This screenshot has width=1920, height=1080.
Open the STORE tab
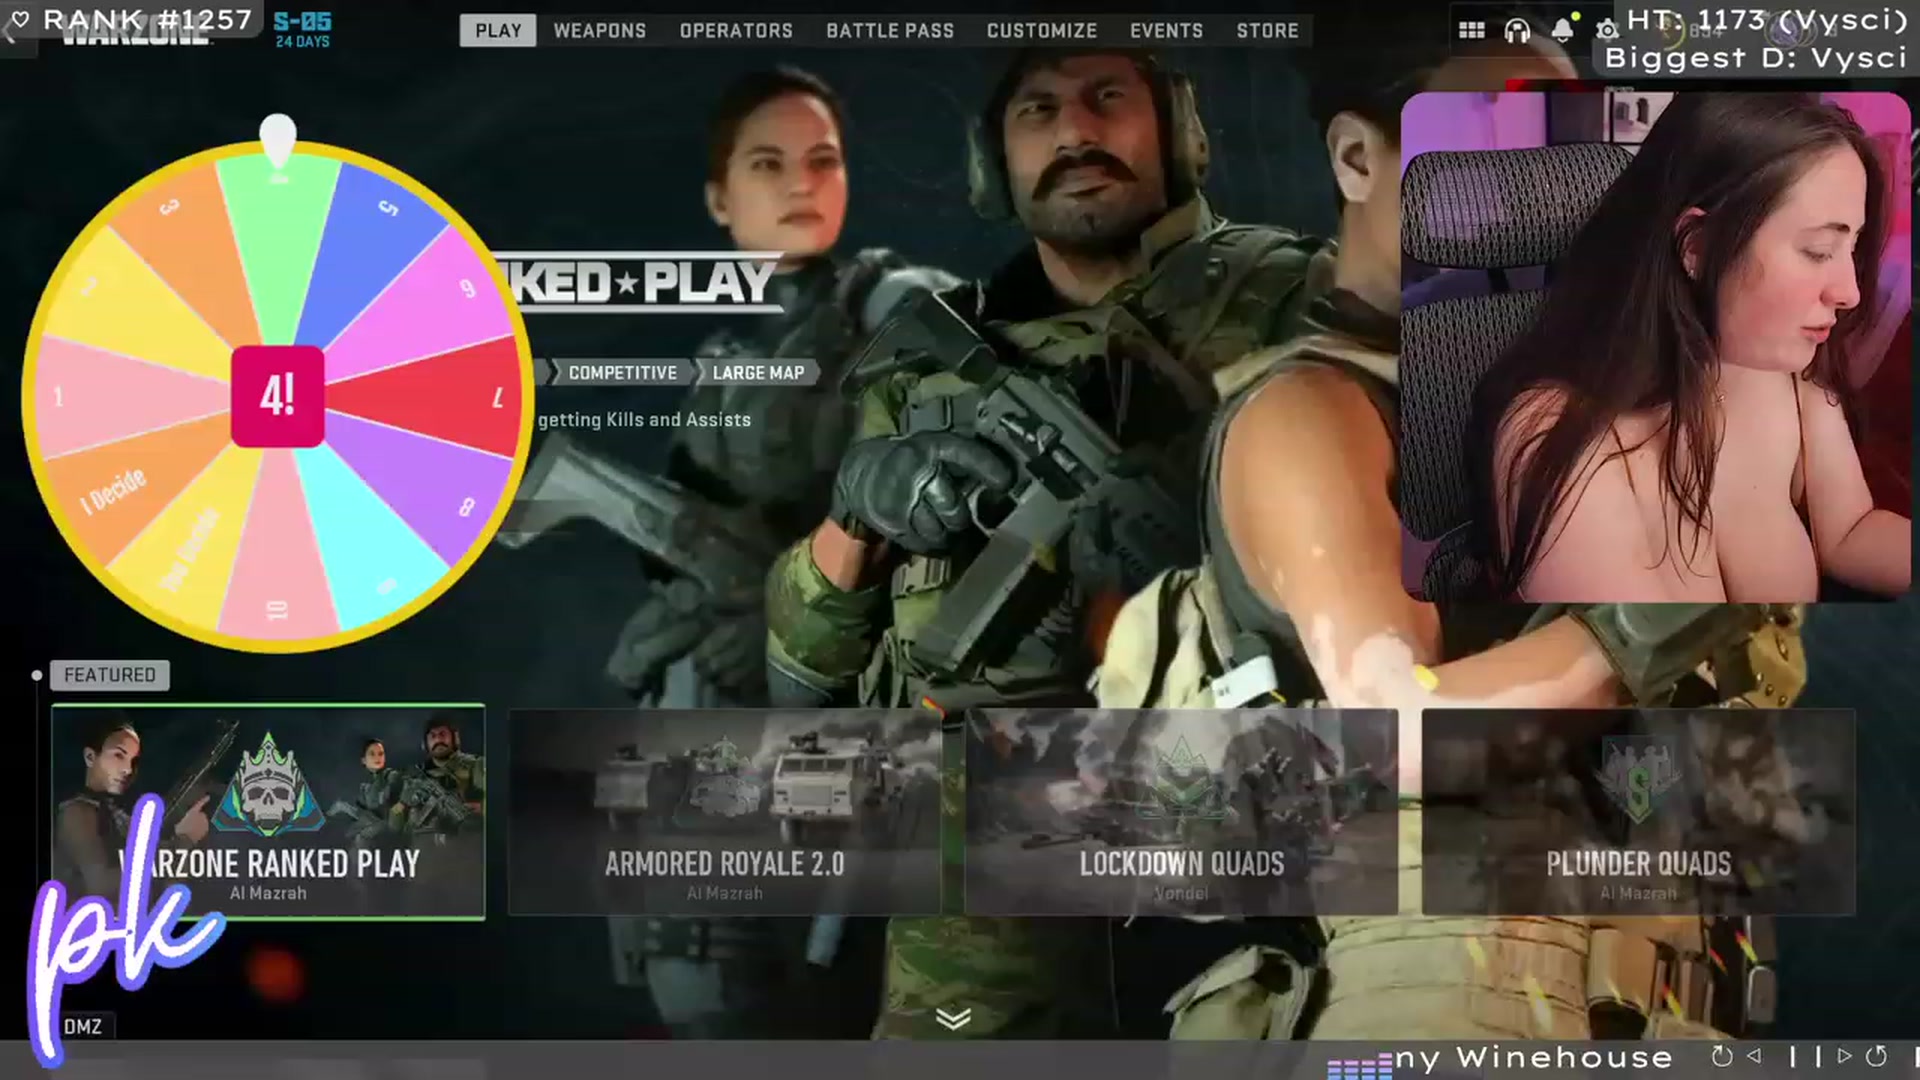[1267, 30]
